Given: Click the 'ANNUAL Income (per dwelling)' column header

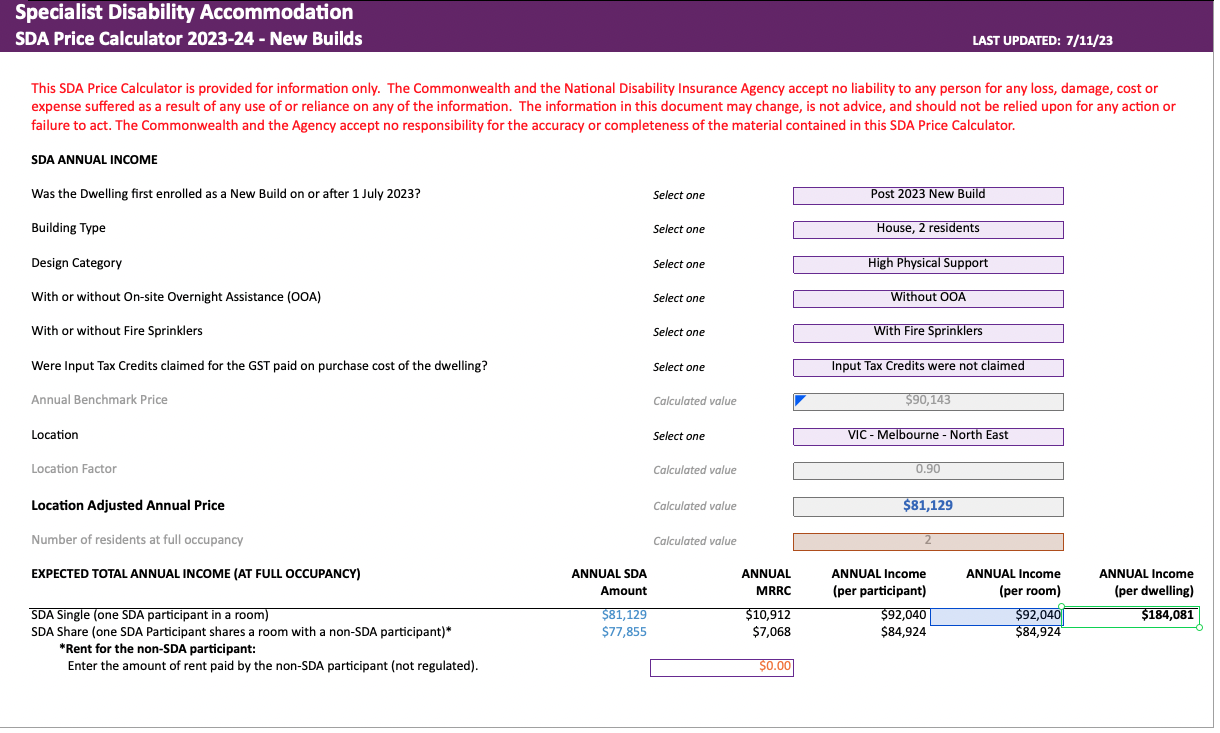Looking at the screenshot, I should (x=1146, y=582).
